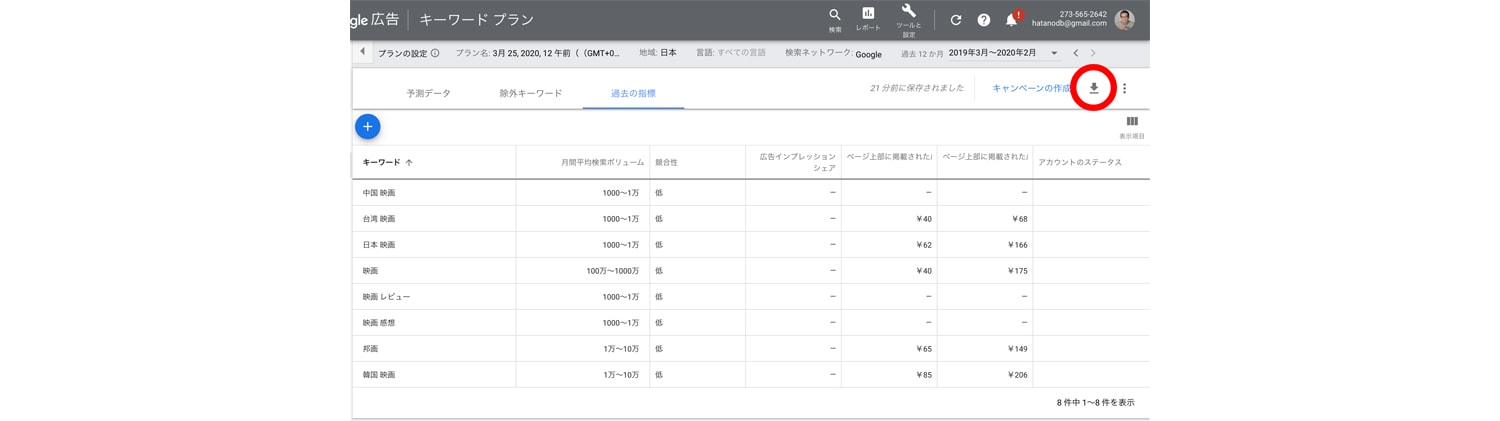Screen dimensions: 1500x421
Task: Click the download icon circled in red
Action: tap(1094, 88)
